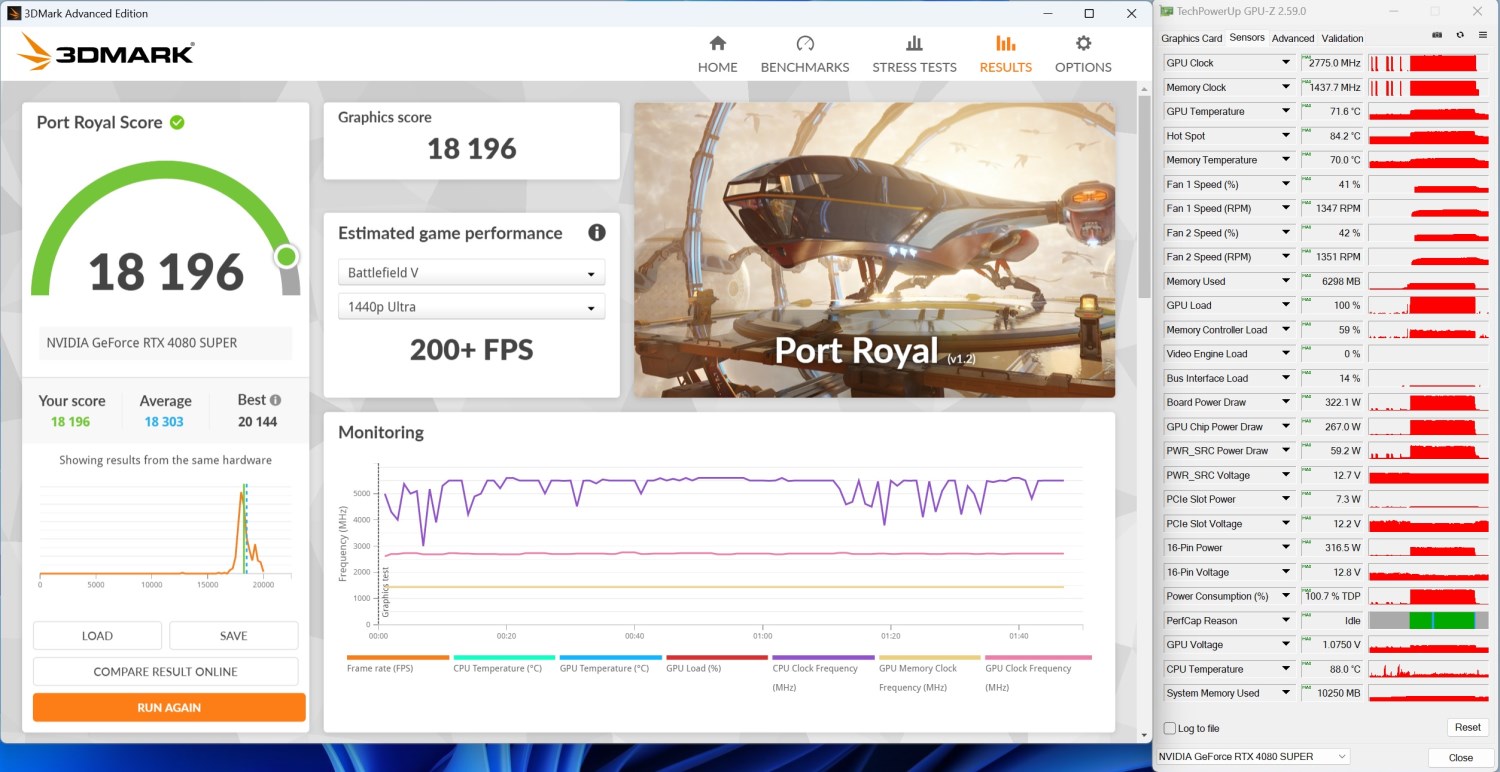Click COMPARE RESULT ONLINE button
Viewport: 1500px width, 772px height.
[166, 672]
